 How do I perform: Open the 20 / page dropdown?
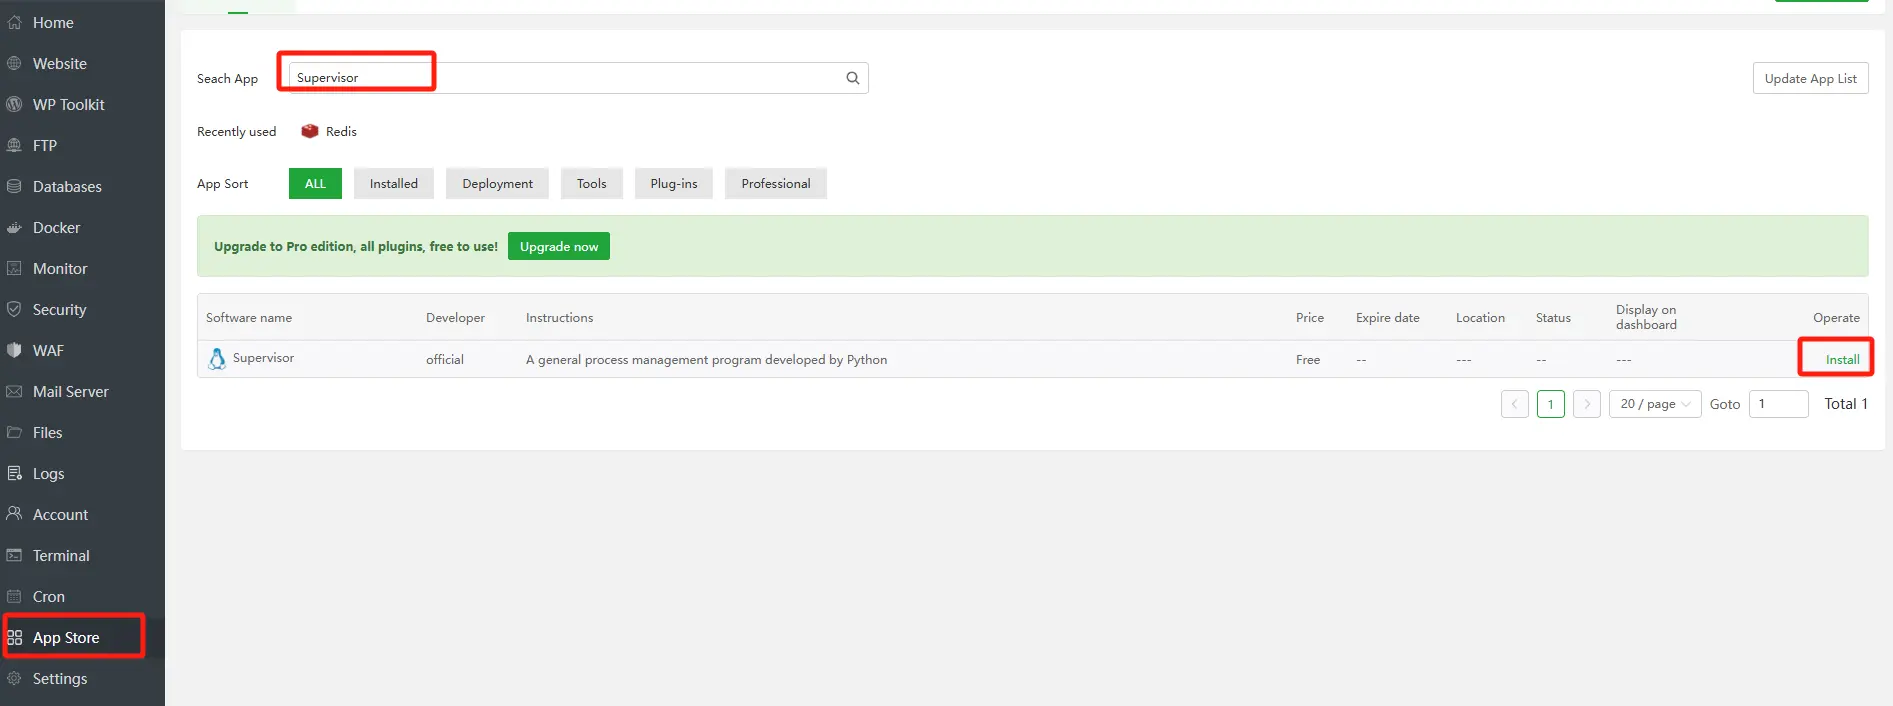(1655, 404)
